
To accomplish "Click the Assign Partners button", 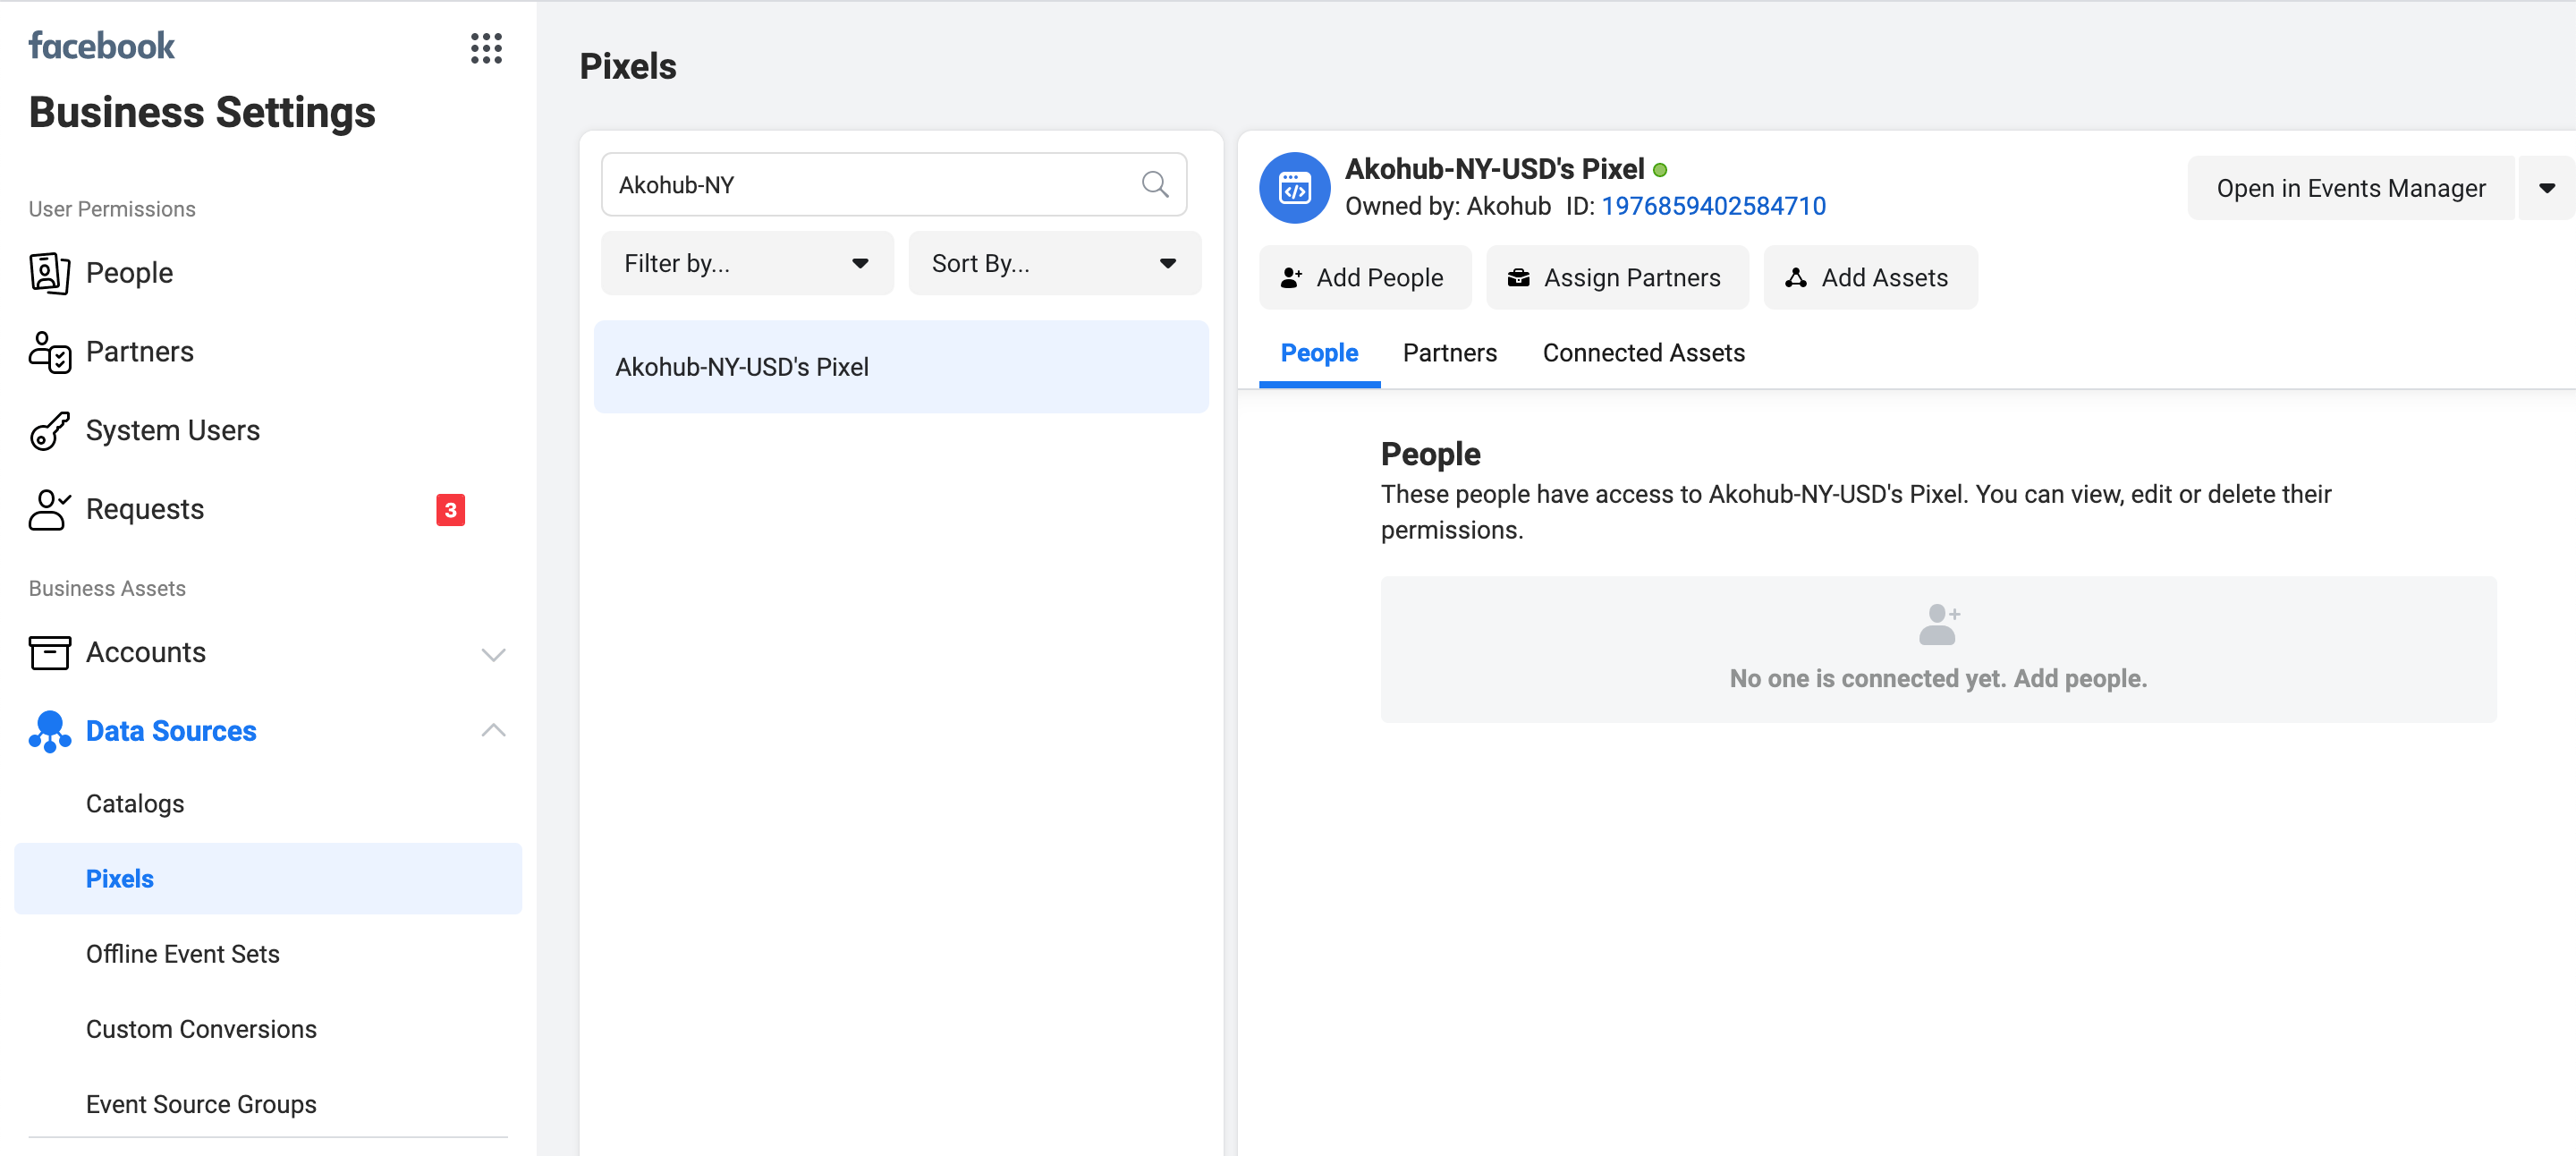I will 1616,278.
